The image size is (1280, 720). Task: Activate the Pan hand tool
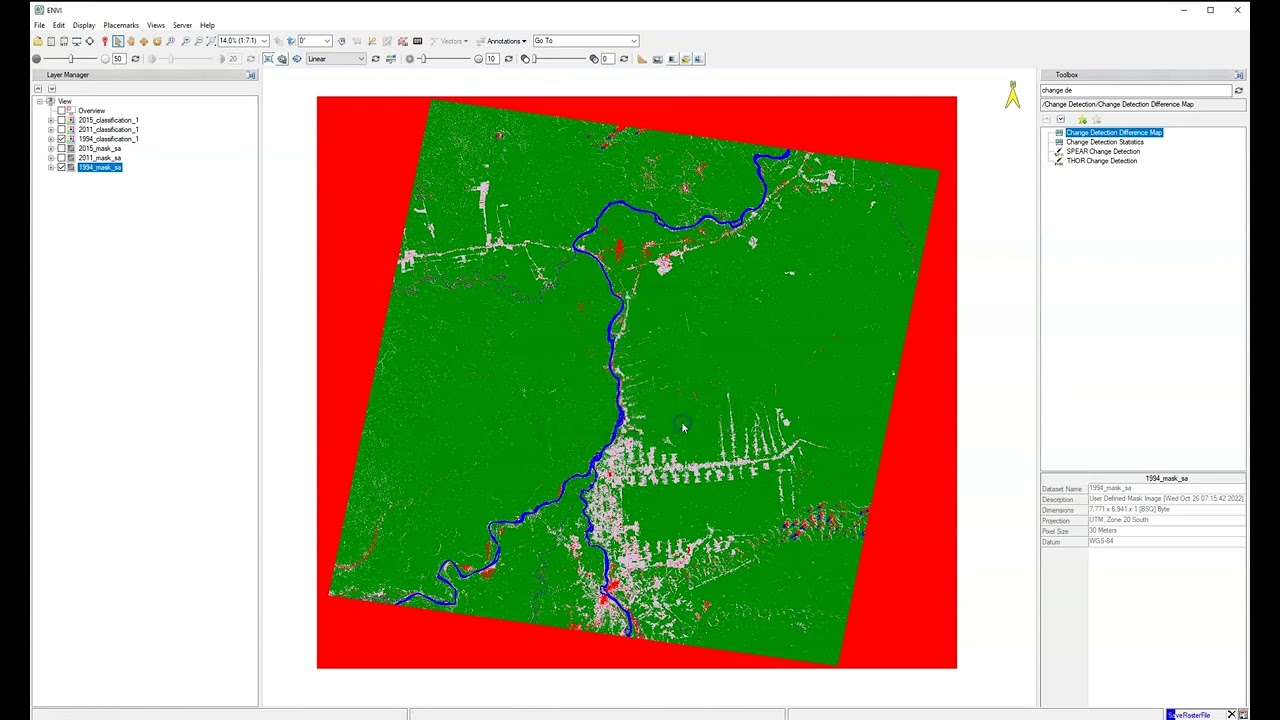tap(131, 41)
